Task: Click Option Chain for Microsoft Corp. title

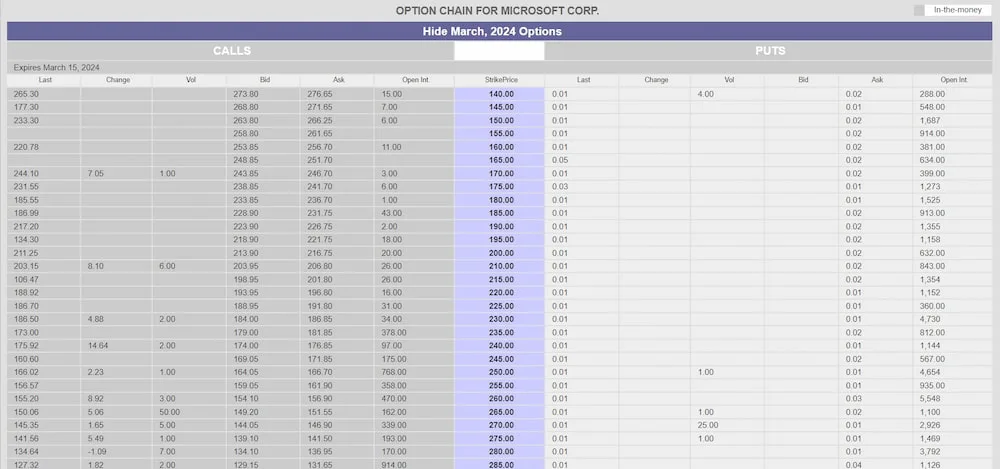Action: pos(497,11)
